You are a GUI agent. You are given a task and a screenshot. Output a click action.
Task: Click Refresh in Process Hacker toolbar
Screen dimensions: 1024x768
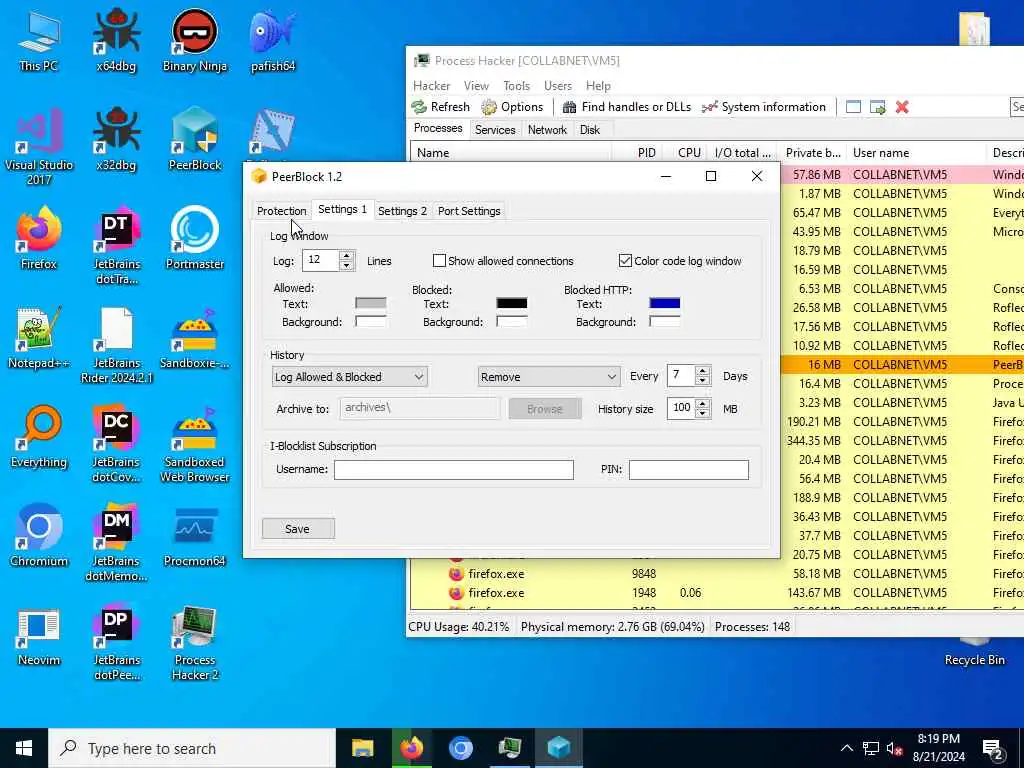[x=440, y=106]
